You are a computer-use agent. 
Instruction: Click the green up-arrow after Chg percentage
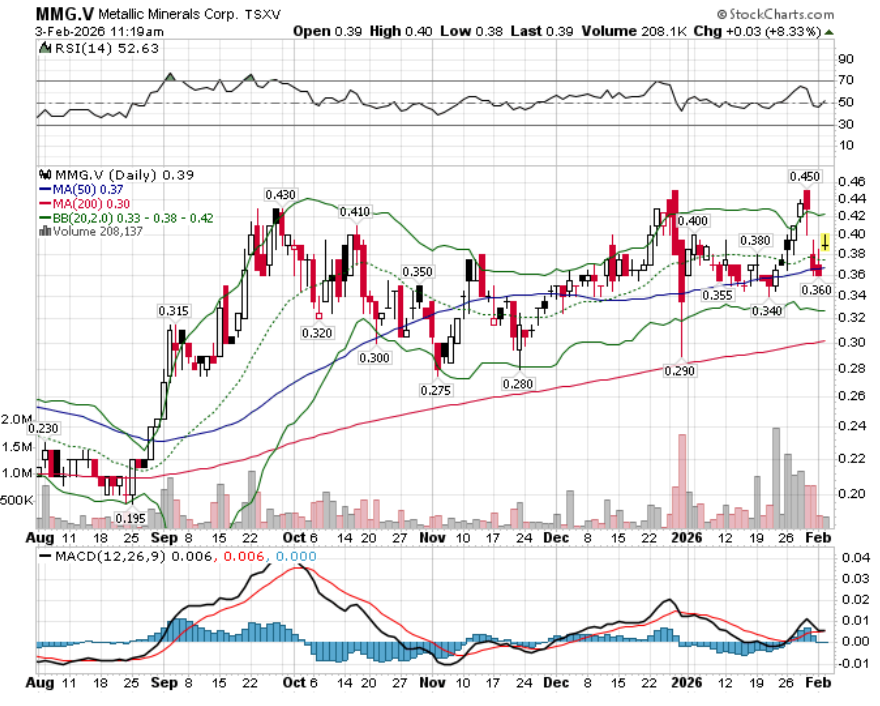[829, 32]
